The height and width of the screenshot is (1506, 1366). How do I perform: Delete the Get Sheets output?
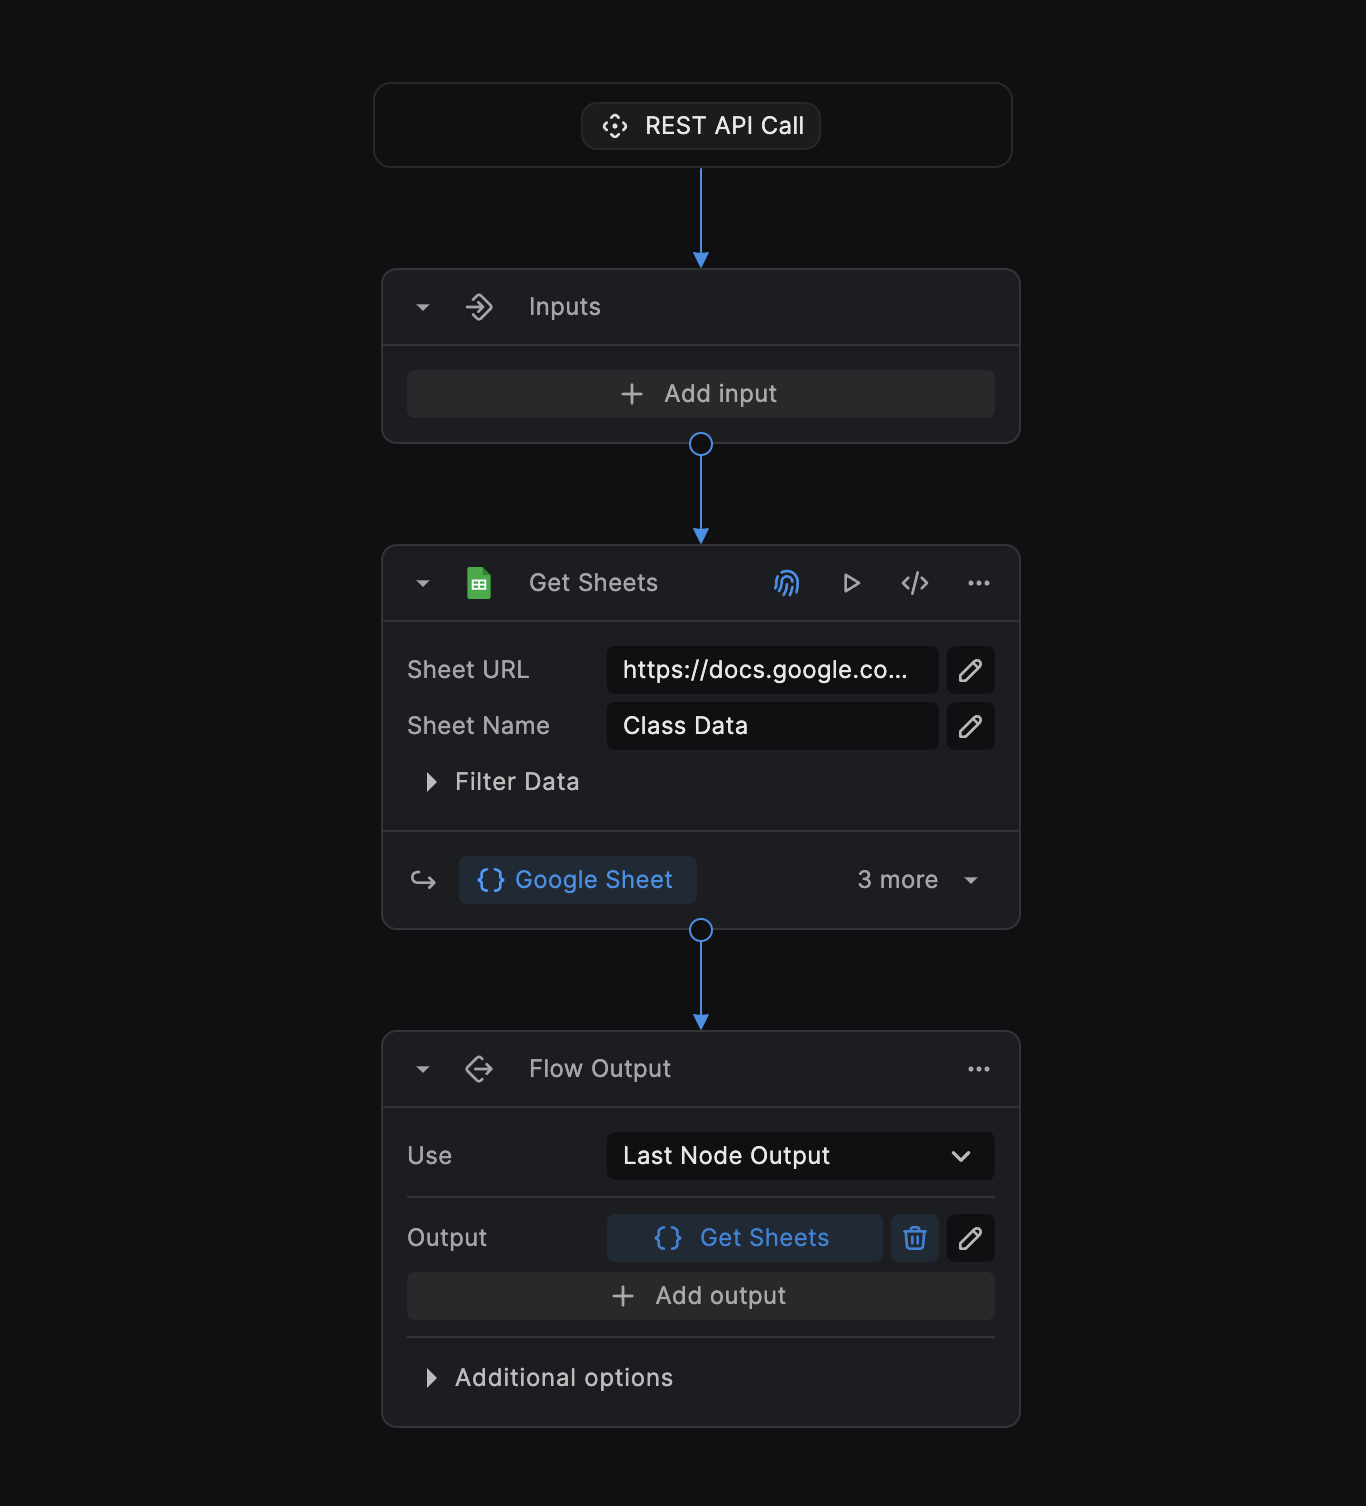915,1238
